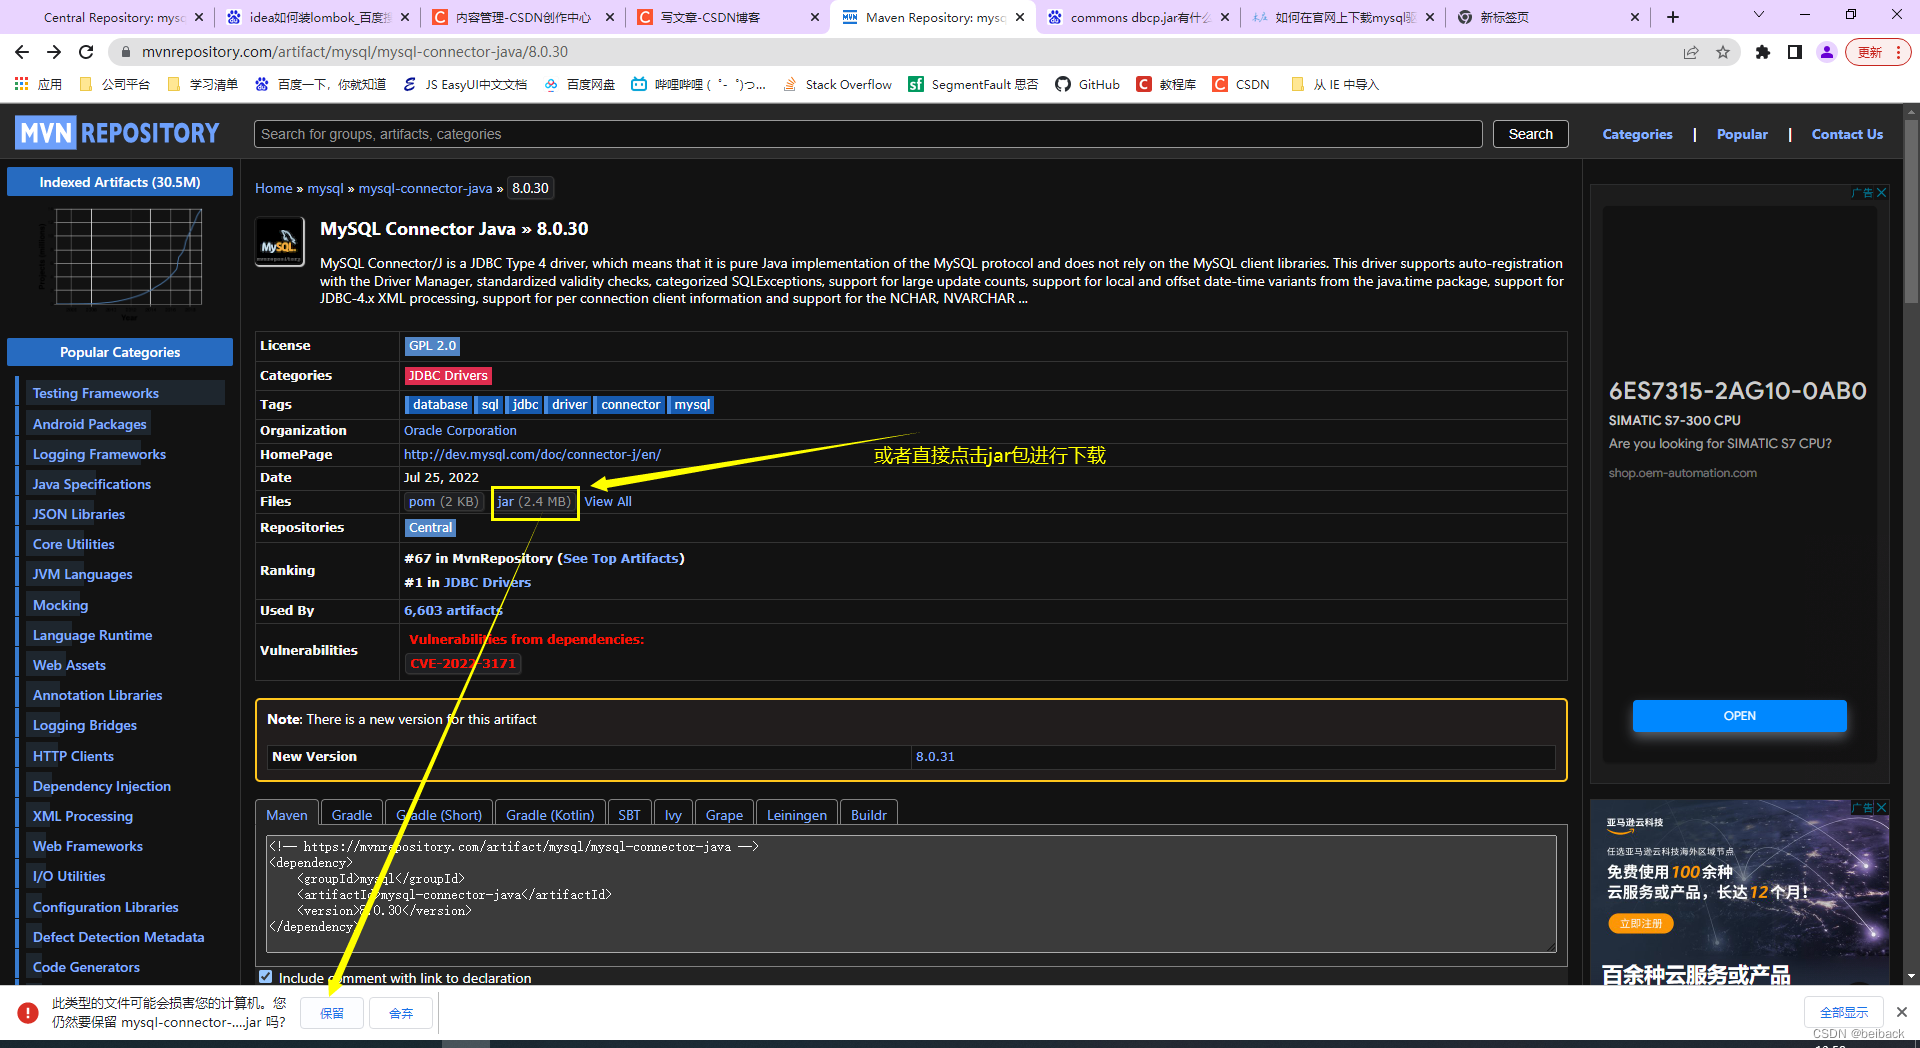1920x1048 pixels.
Task: Select the Leiningen dependency tab
Action: (797, 815)
